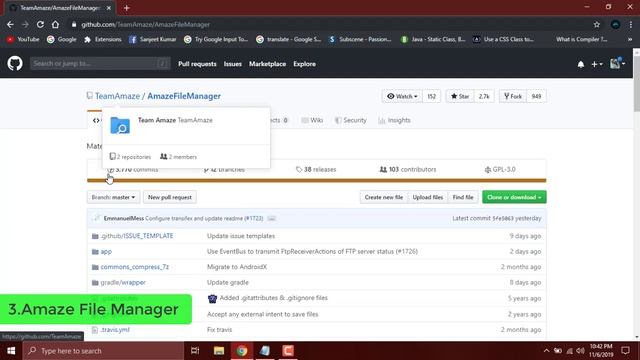The image size is (640, 360).
Task: Click the GitHub Octocat logo
Action: 15,64
